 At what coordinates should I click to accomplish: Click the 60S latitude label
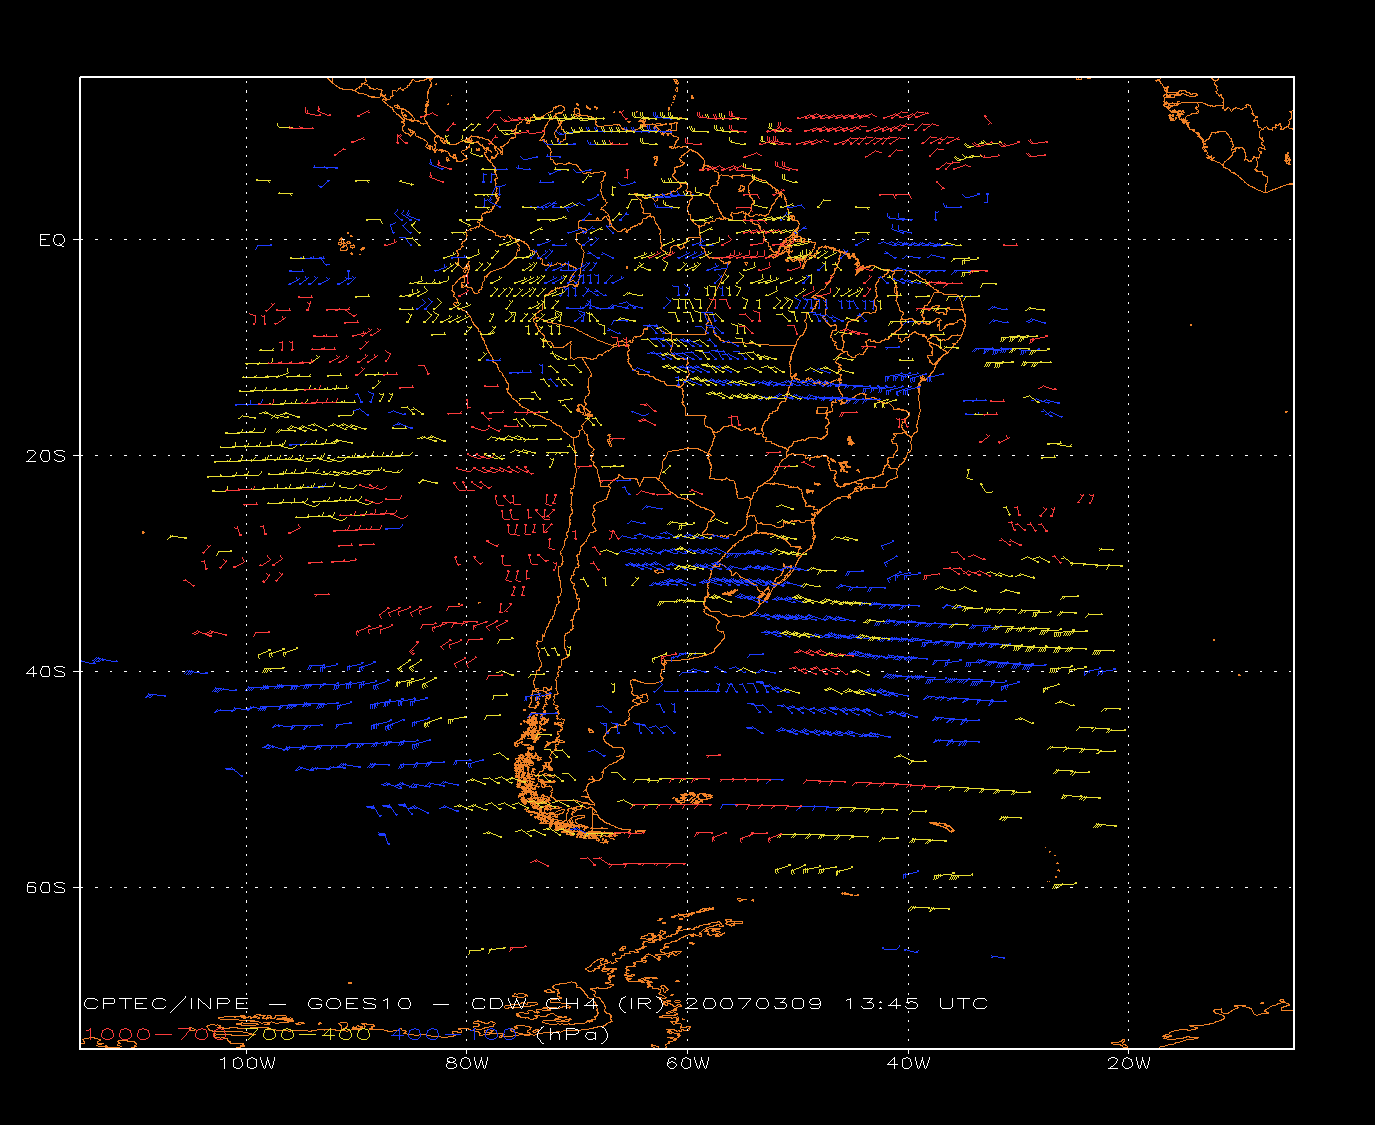click(x=45, y=887)
